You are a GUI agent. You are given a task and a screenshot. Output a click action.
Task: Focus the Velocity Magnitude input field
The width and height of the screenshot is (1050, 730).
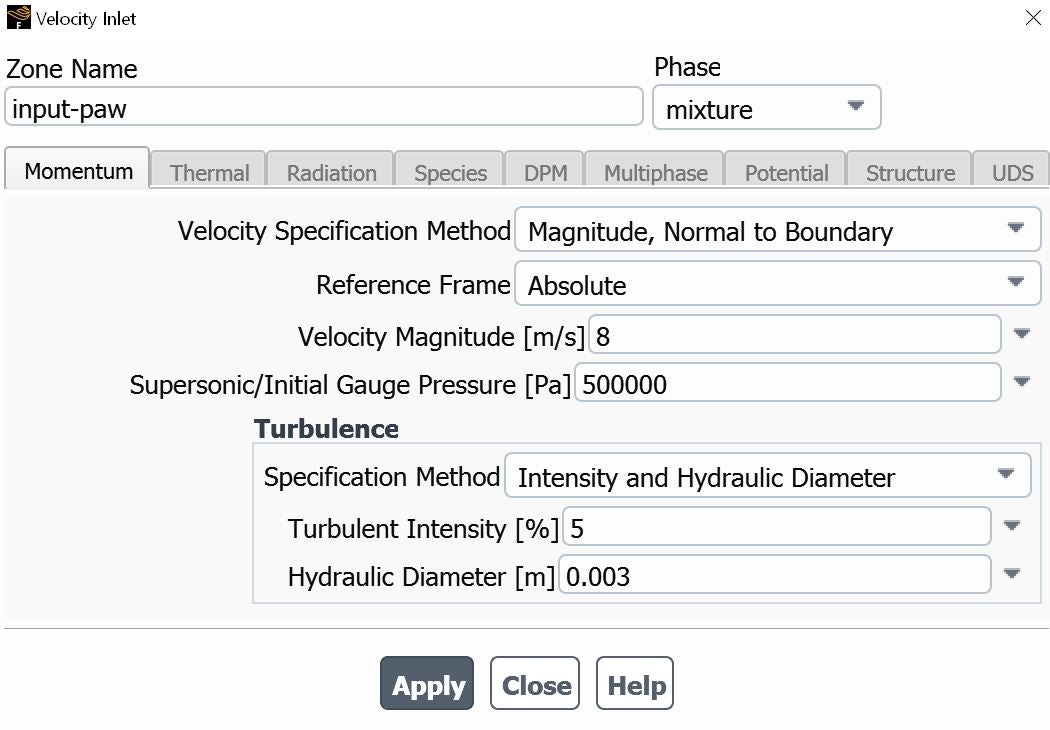point(794,335)
